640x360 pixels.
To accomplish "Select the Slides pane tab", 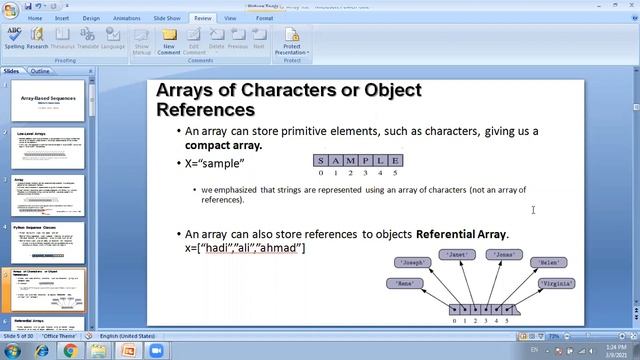I will coord(11,71).
